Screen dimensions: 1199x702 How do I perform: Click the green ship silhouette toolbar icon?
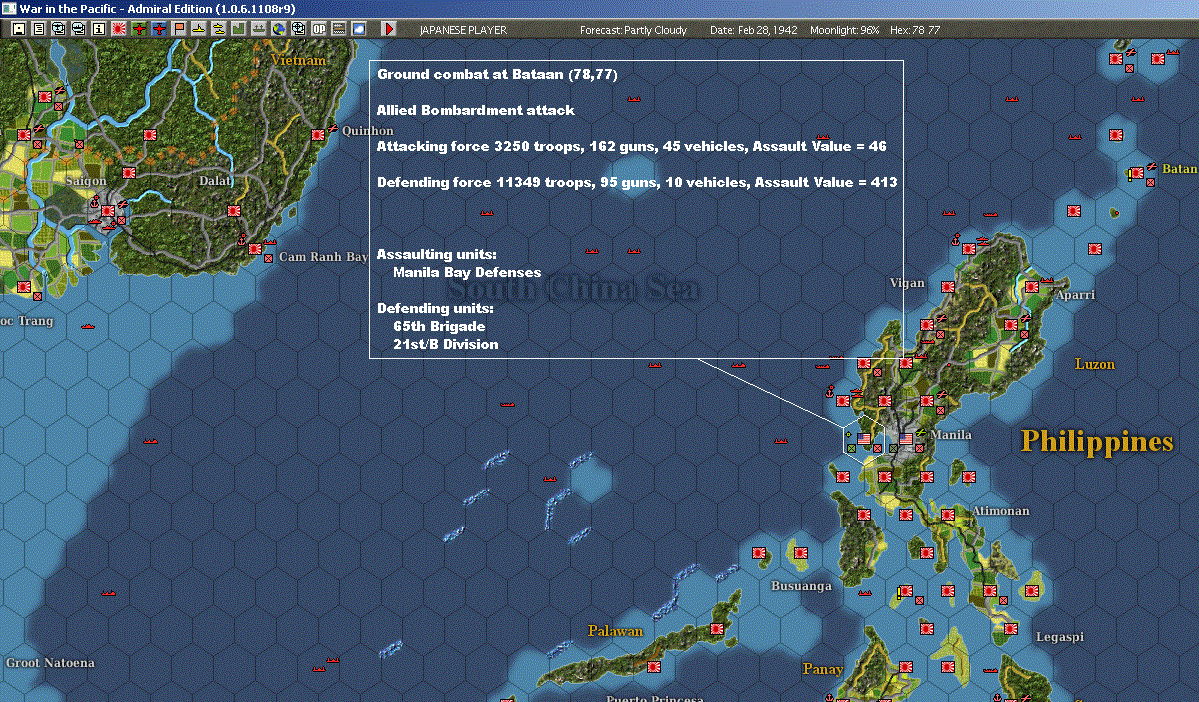(258, 29)
